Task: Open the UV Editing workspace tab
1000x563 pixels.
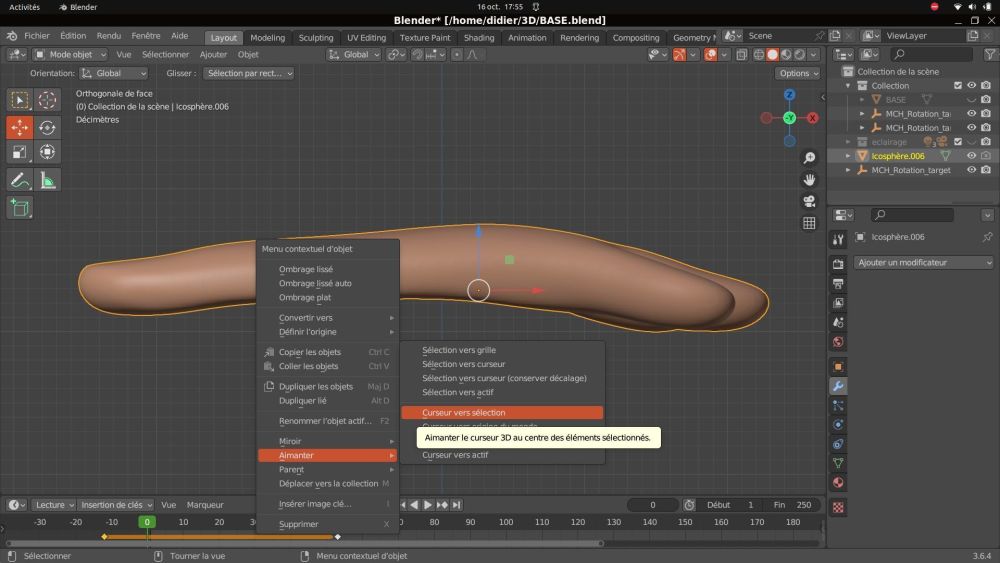Action: pyautogui.click(x=366, y=38)
